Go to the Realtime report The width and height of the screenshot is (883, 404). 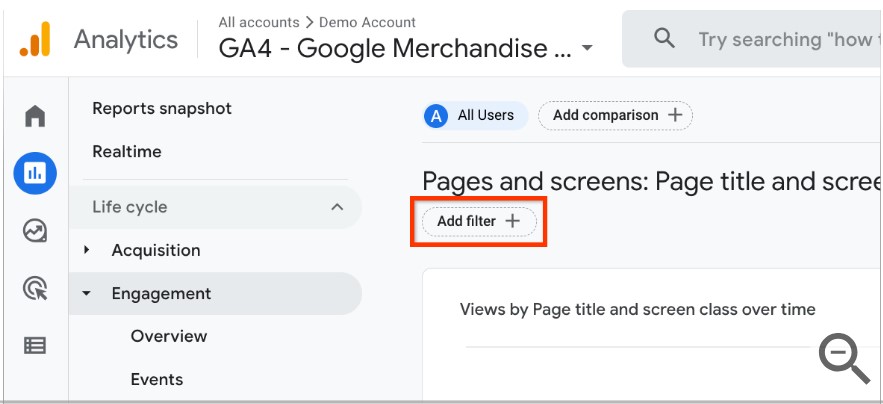(127, 152)
